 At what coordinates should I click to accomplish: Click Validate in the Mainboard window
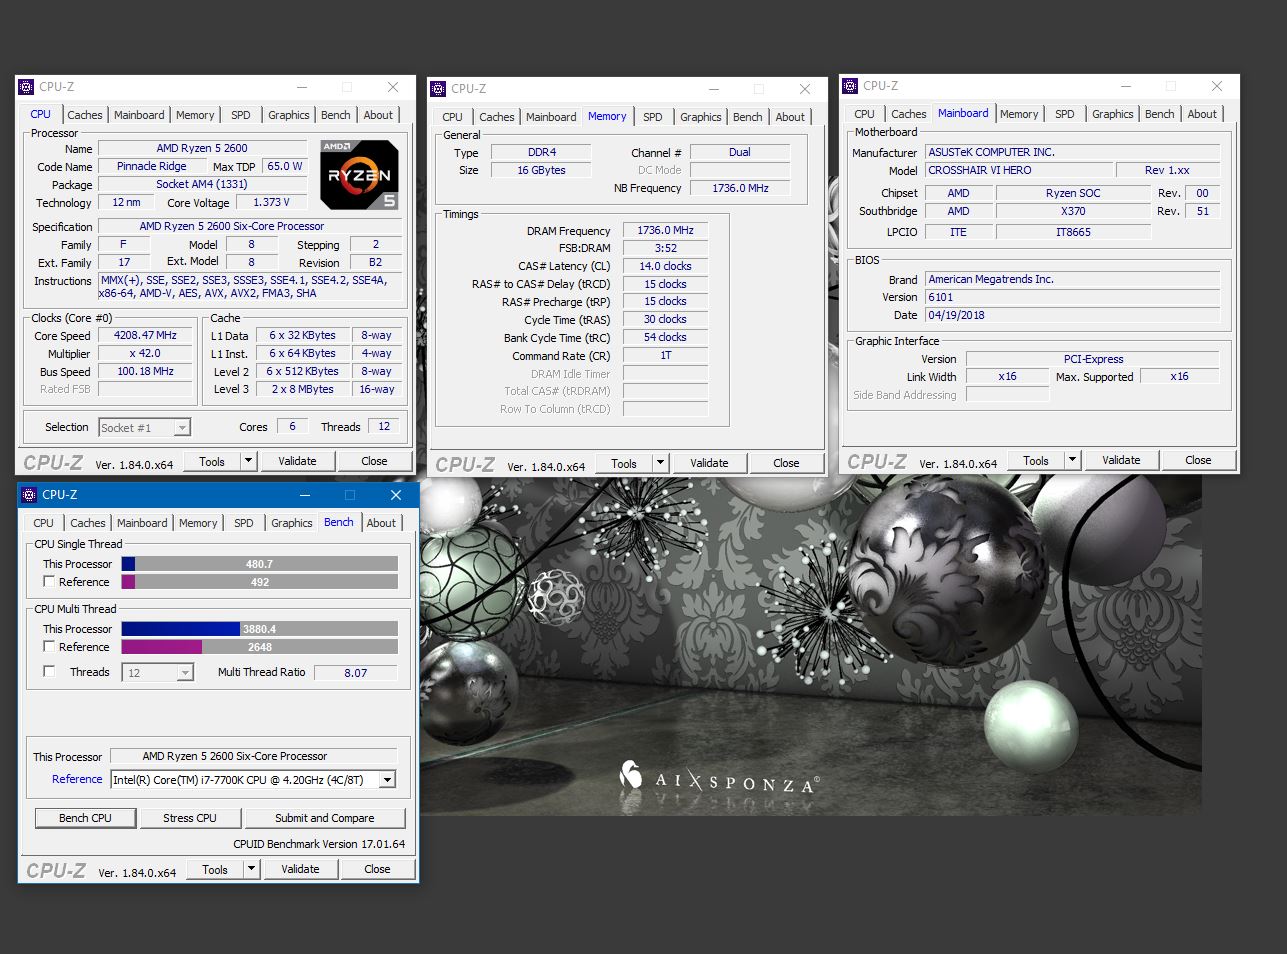click(x=1121, y=461)
